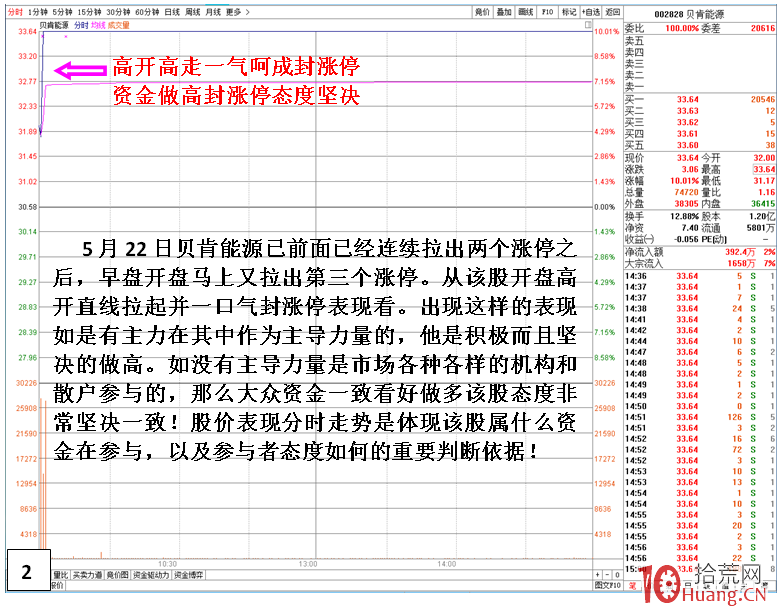Open the 资金博弈 indicator tab

click(x=188, y=575)
